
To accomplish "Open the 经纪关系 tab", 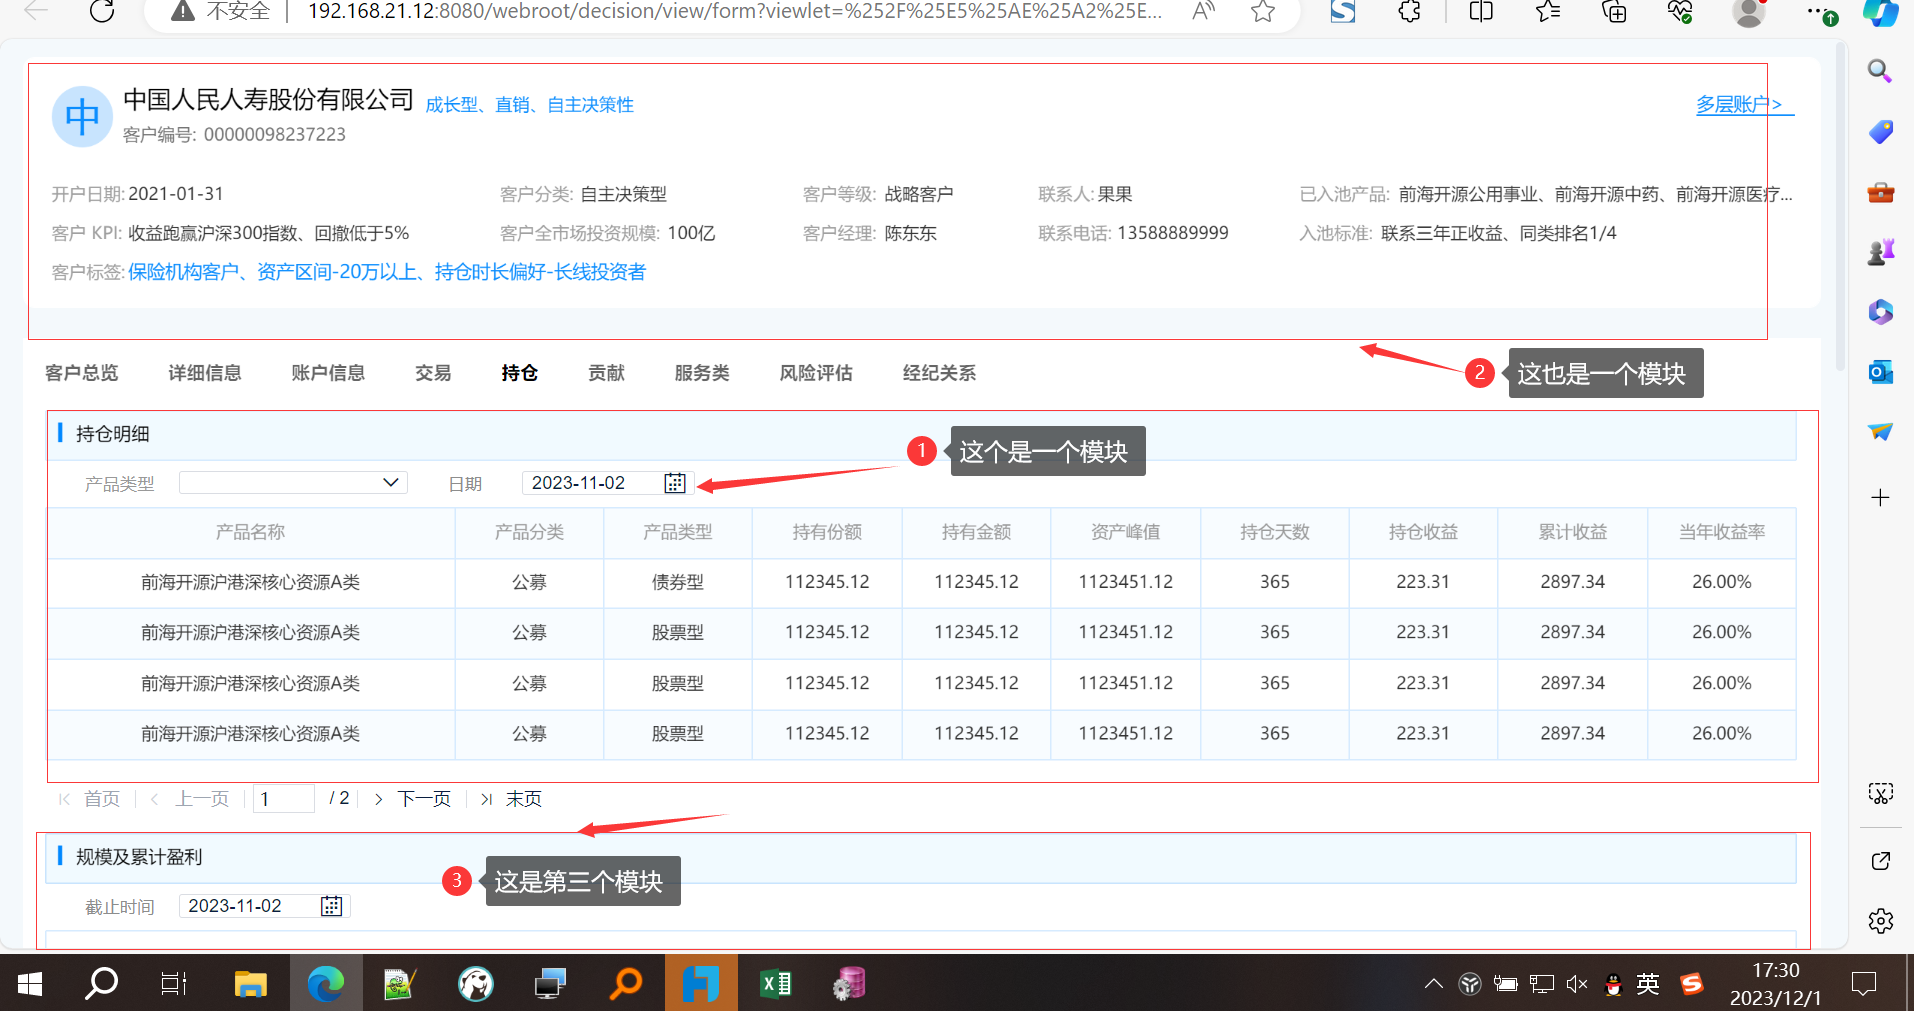I will [x=939, y=373].
